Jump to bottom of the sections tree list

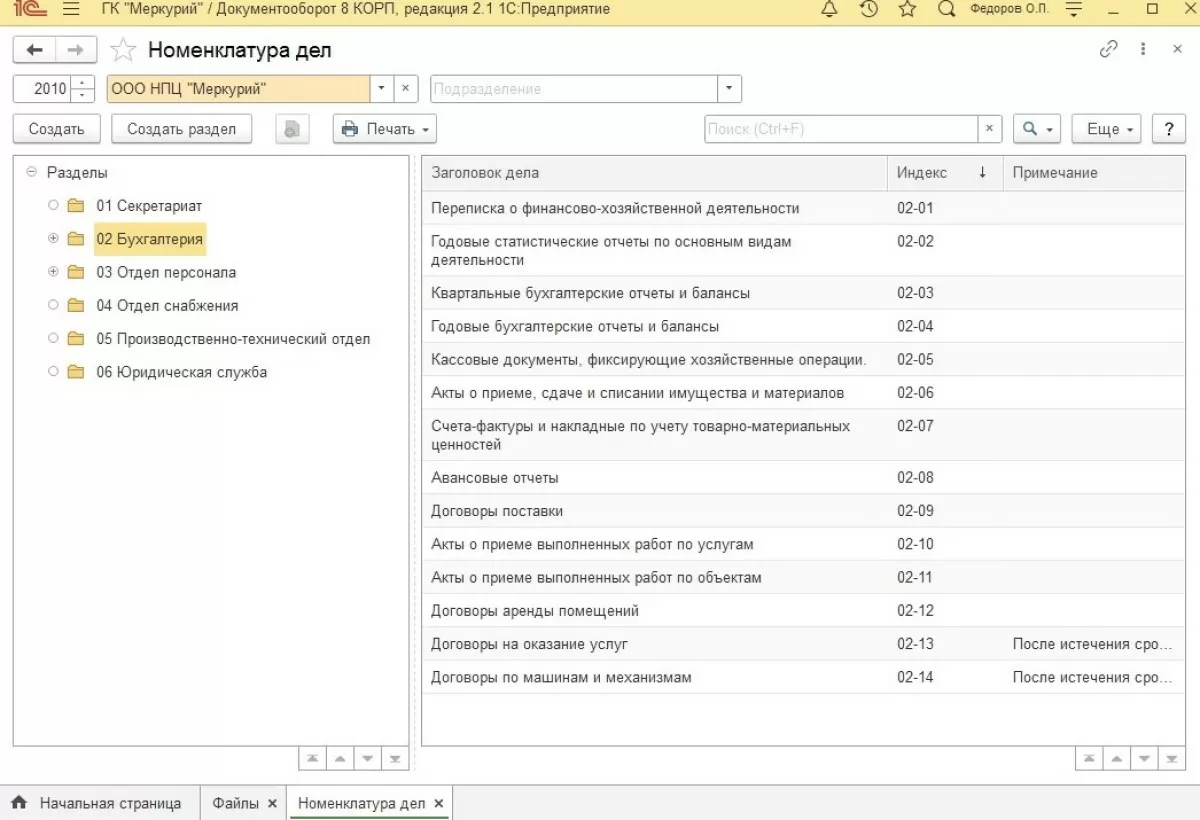coord(395,759)
